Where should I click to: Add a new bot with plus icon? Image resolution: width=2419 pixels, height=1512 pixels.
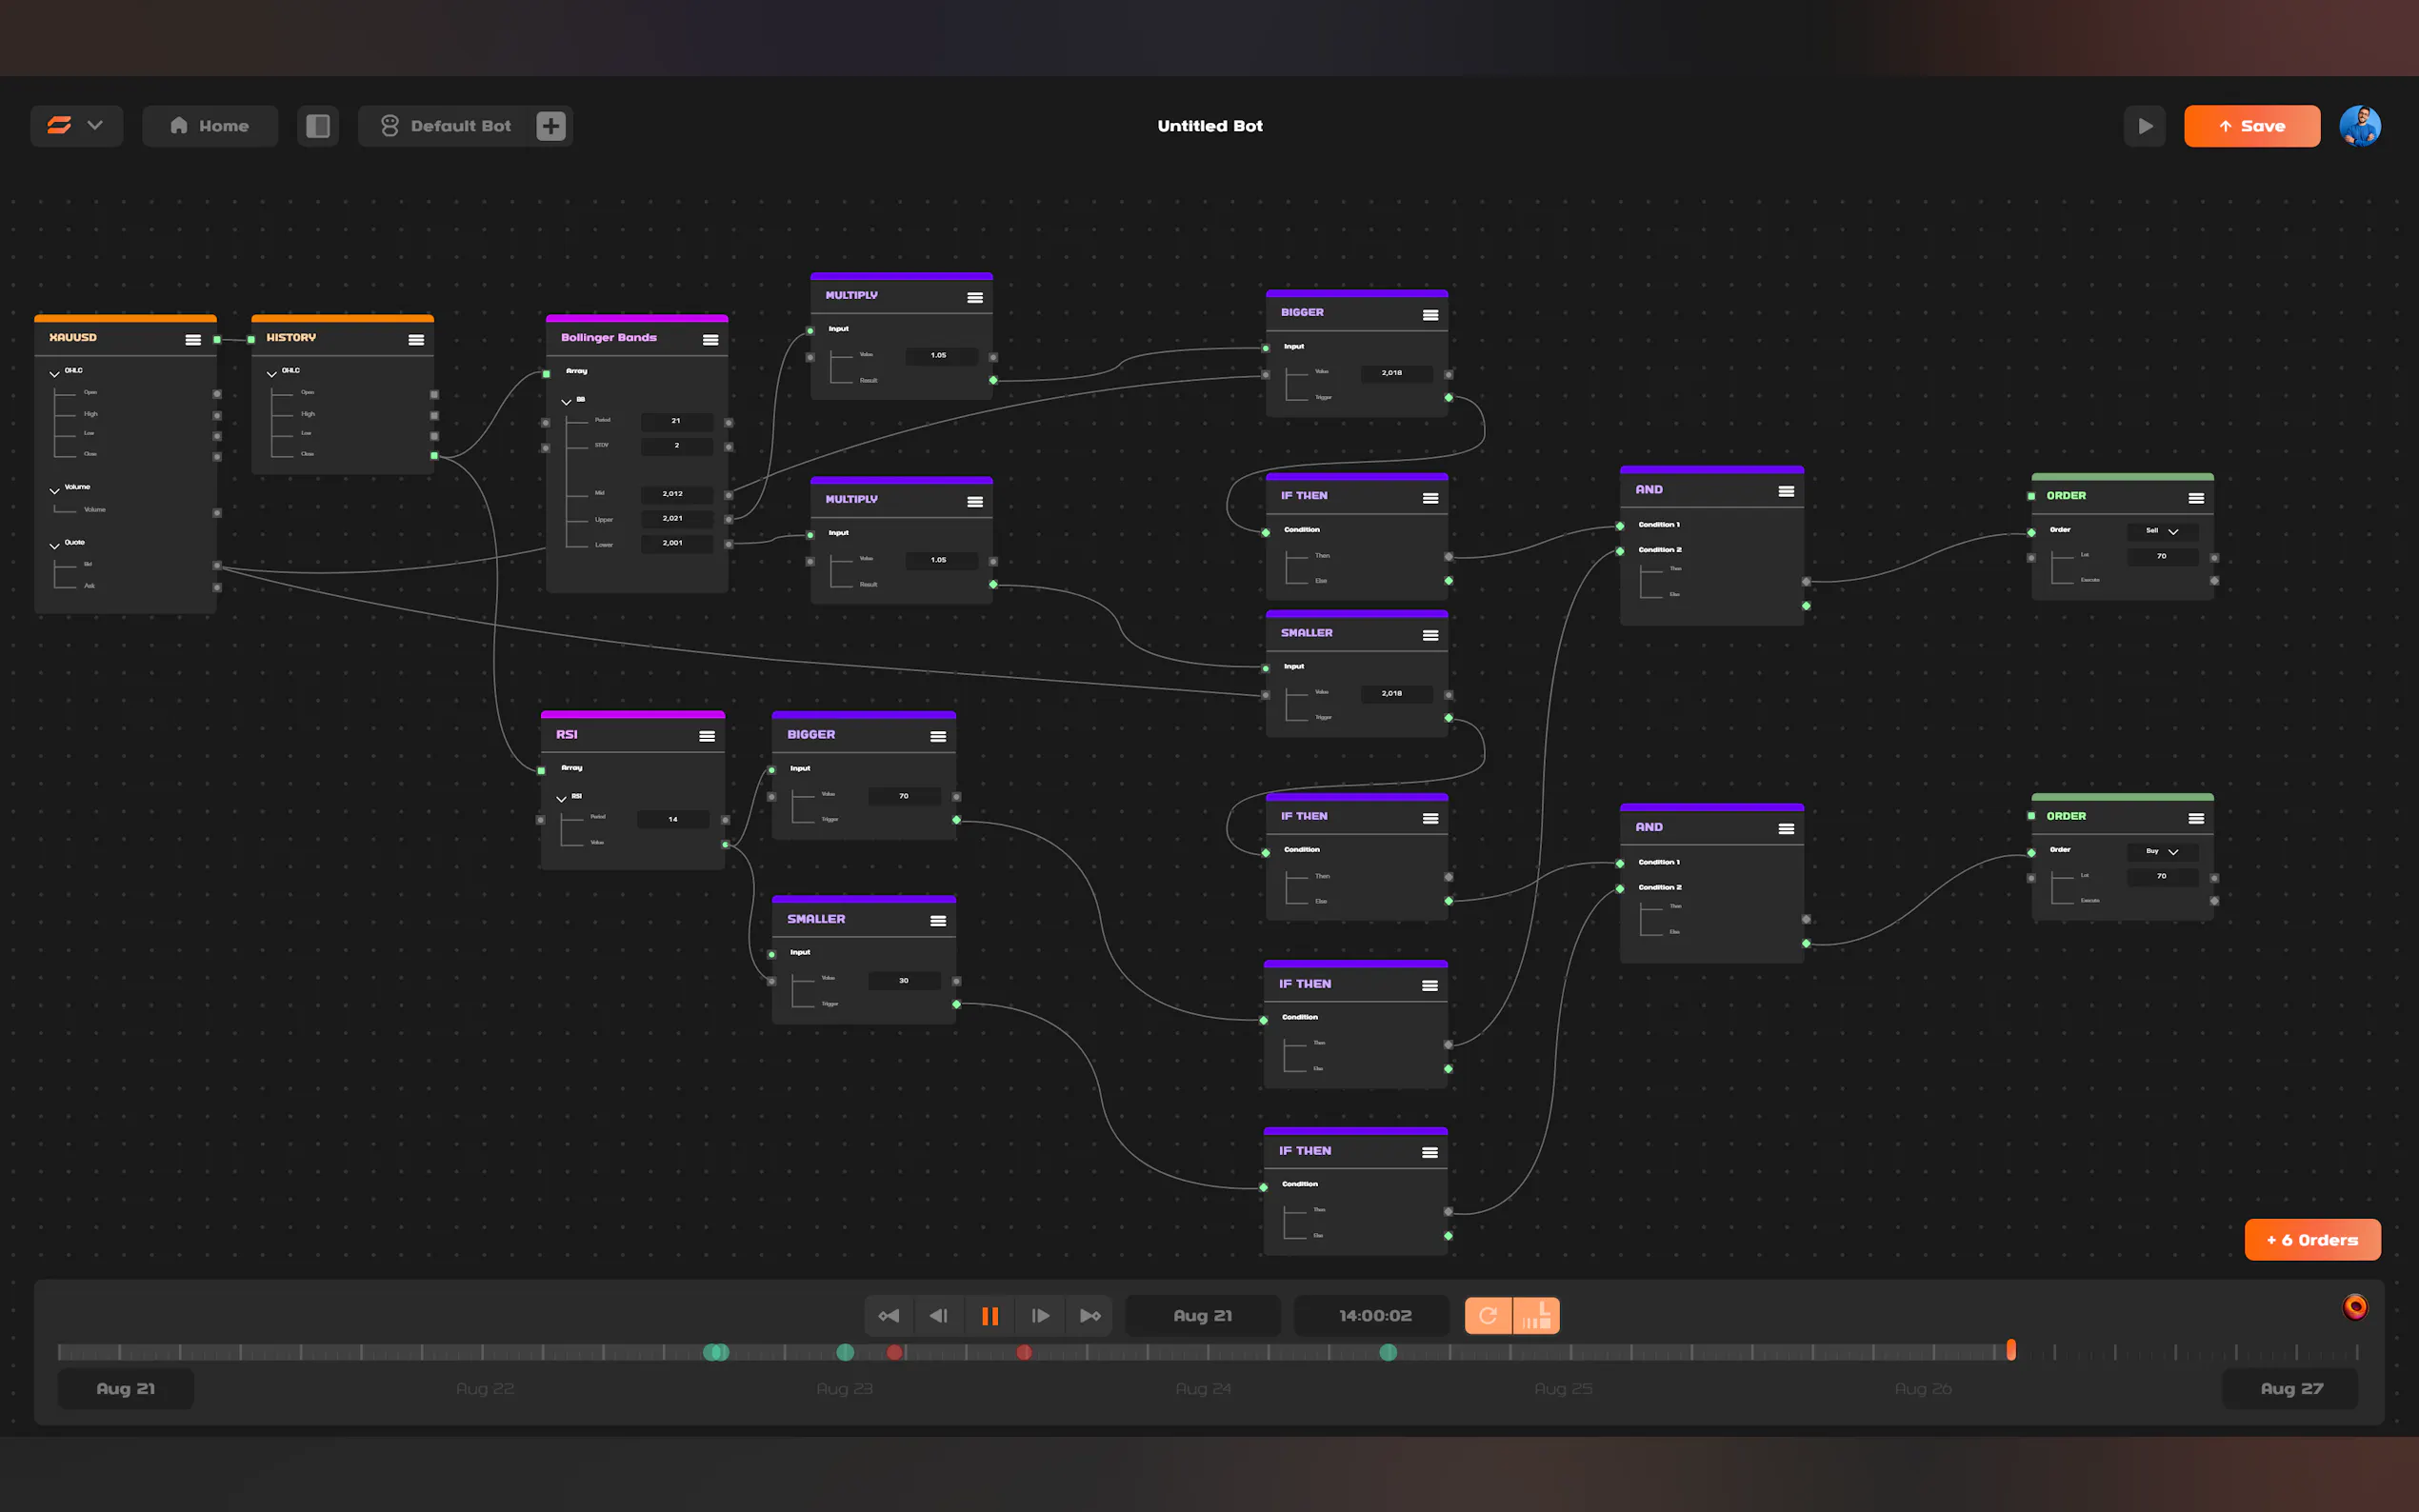[551, 126]
